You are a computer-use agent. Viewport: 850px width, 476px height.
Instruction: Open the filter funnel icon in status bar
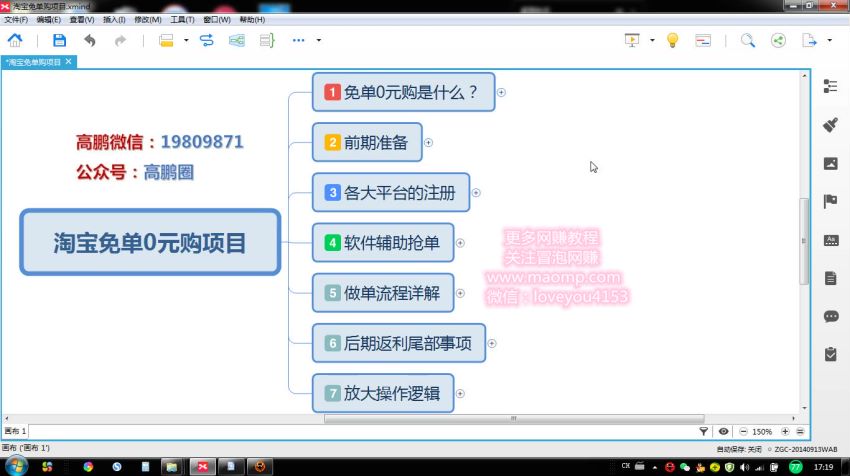(704, 432)
